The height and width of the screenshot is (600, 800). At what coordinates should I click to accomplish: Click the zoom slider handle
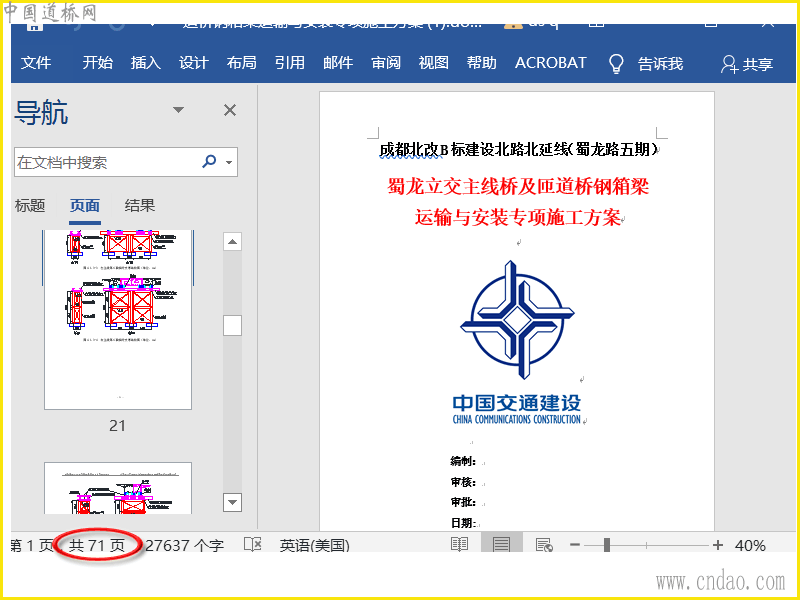[607, 545]
